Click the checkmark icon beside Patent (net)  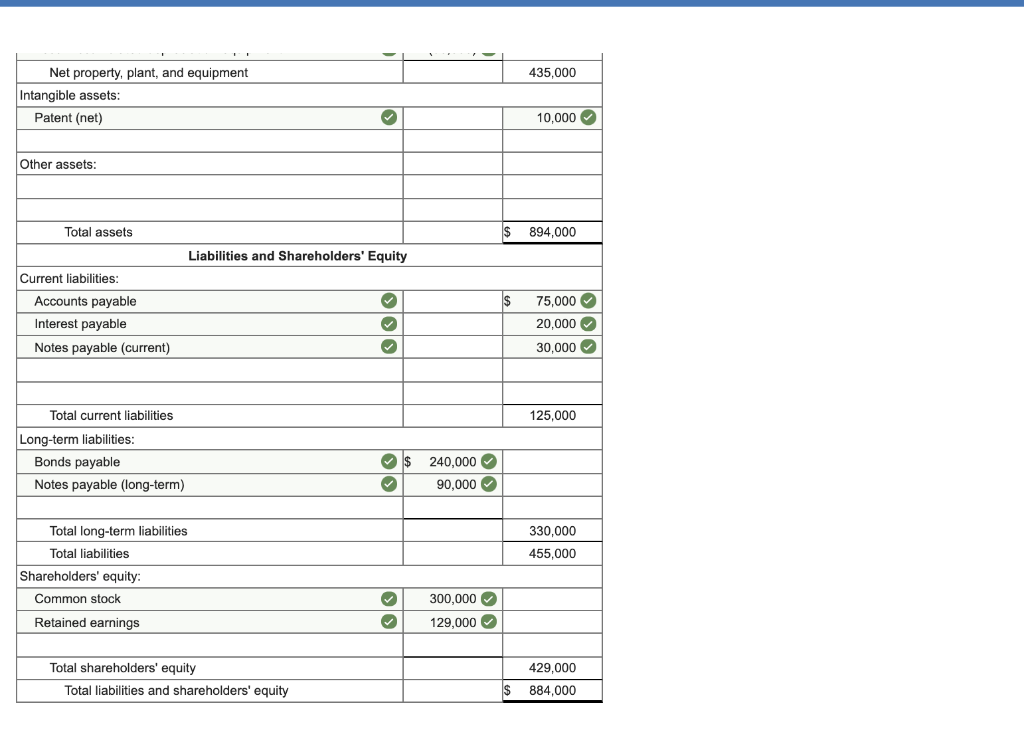(x=388, y=117)
